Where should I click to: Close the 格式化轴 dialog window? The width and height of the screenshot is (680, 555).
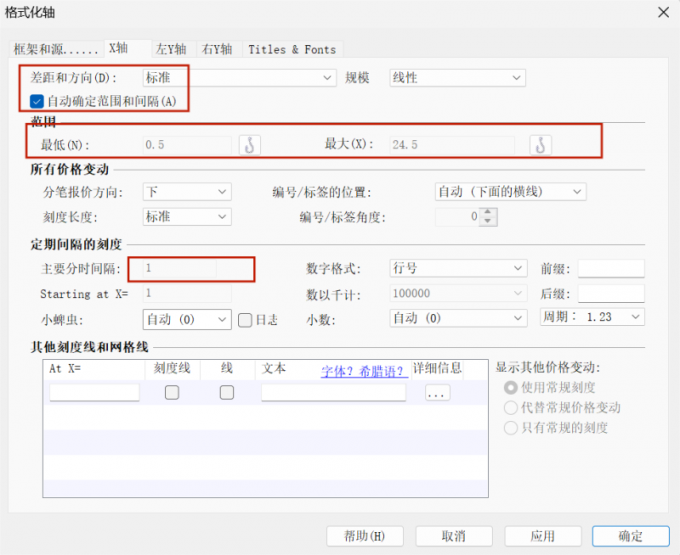661,11
